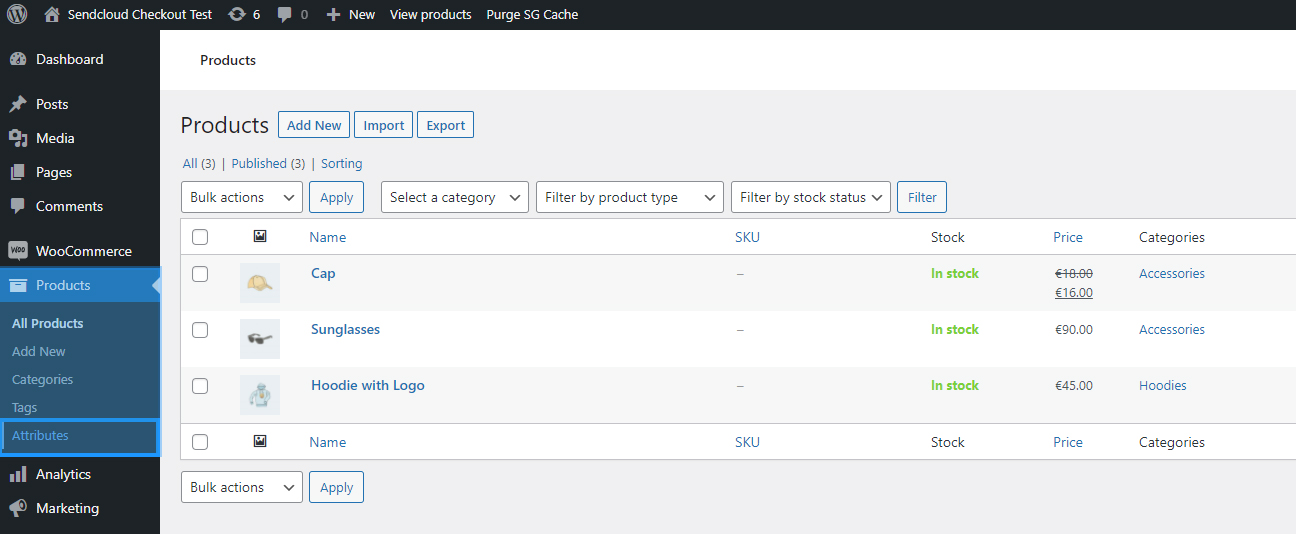Open All Products submenu item
Image resolution: width=1296 pixels, height=534 pixels.
pyautogui.click(x=48, y=323)
